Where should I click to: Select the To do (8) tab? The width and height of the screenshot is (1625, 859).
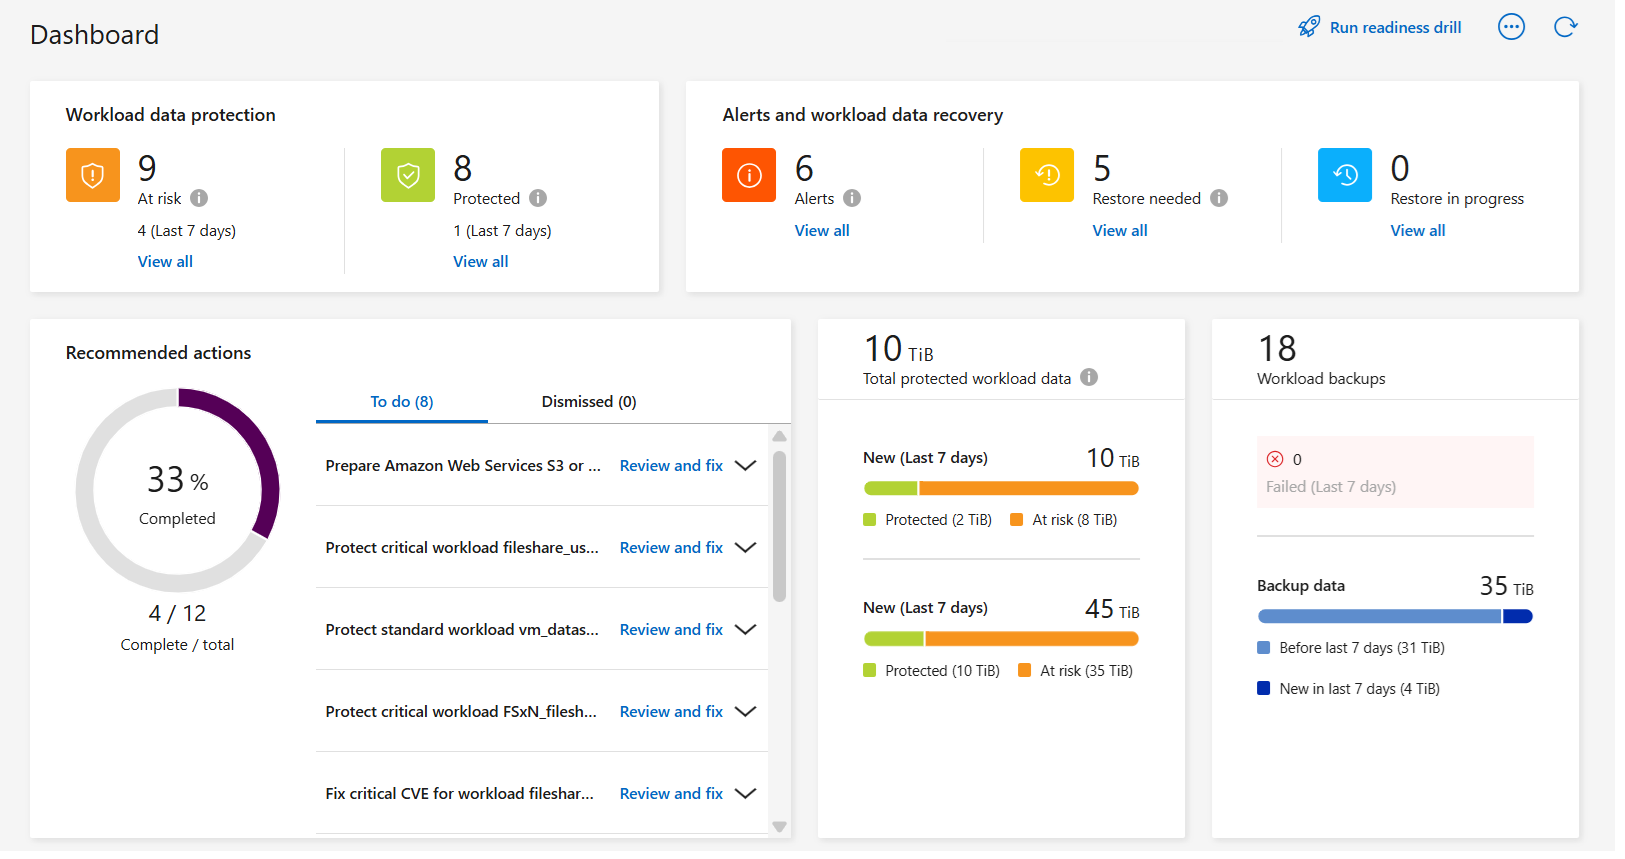click(x=401, y=402)
